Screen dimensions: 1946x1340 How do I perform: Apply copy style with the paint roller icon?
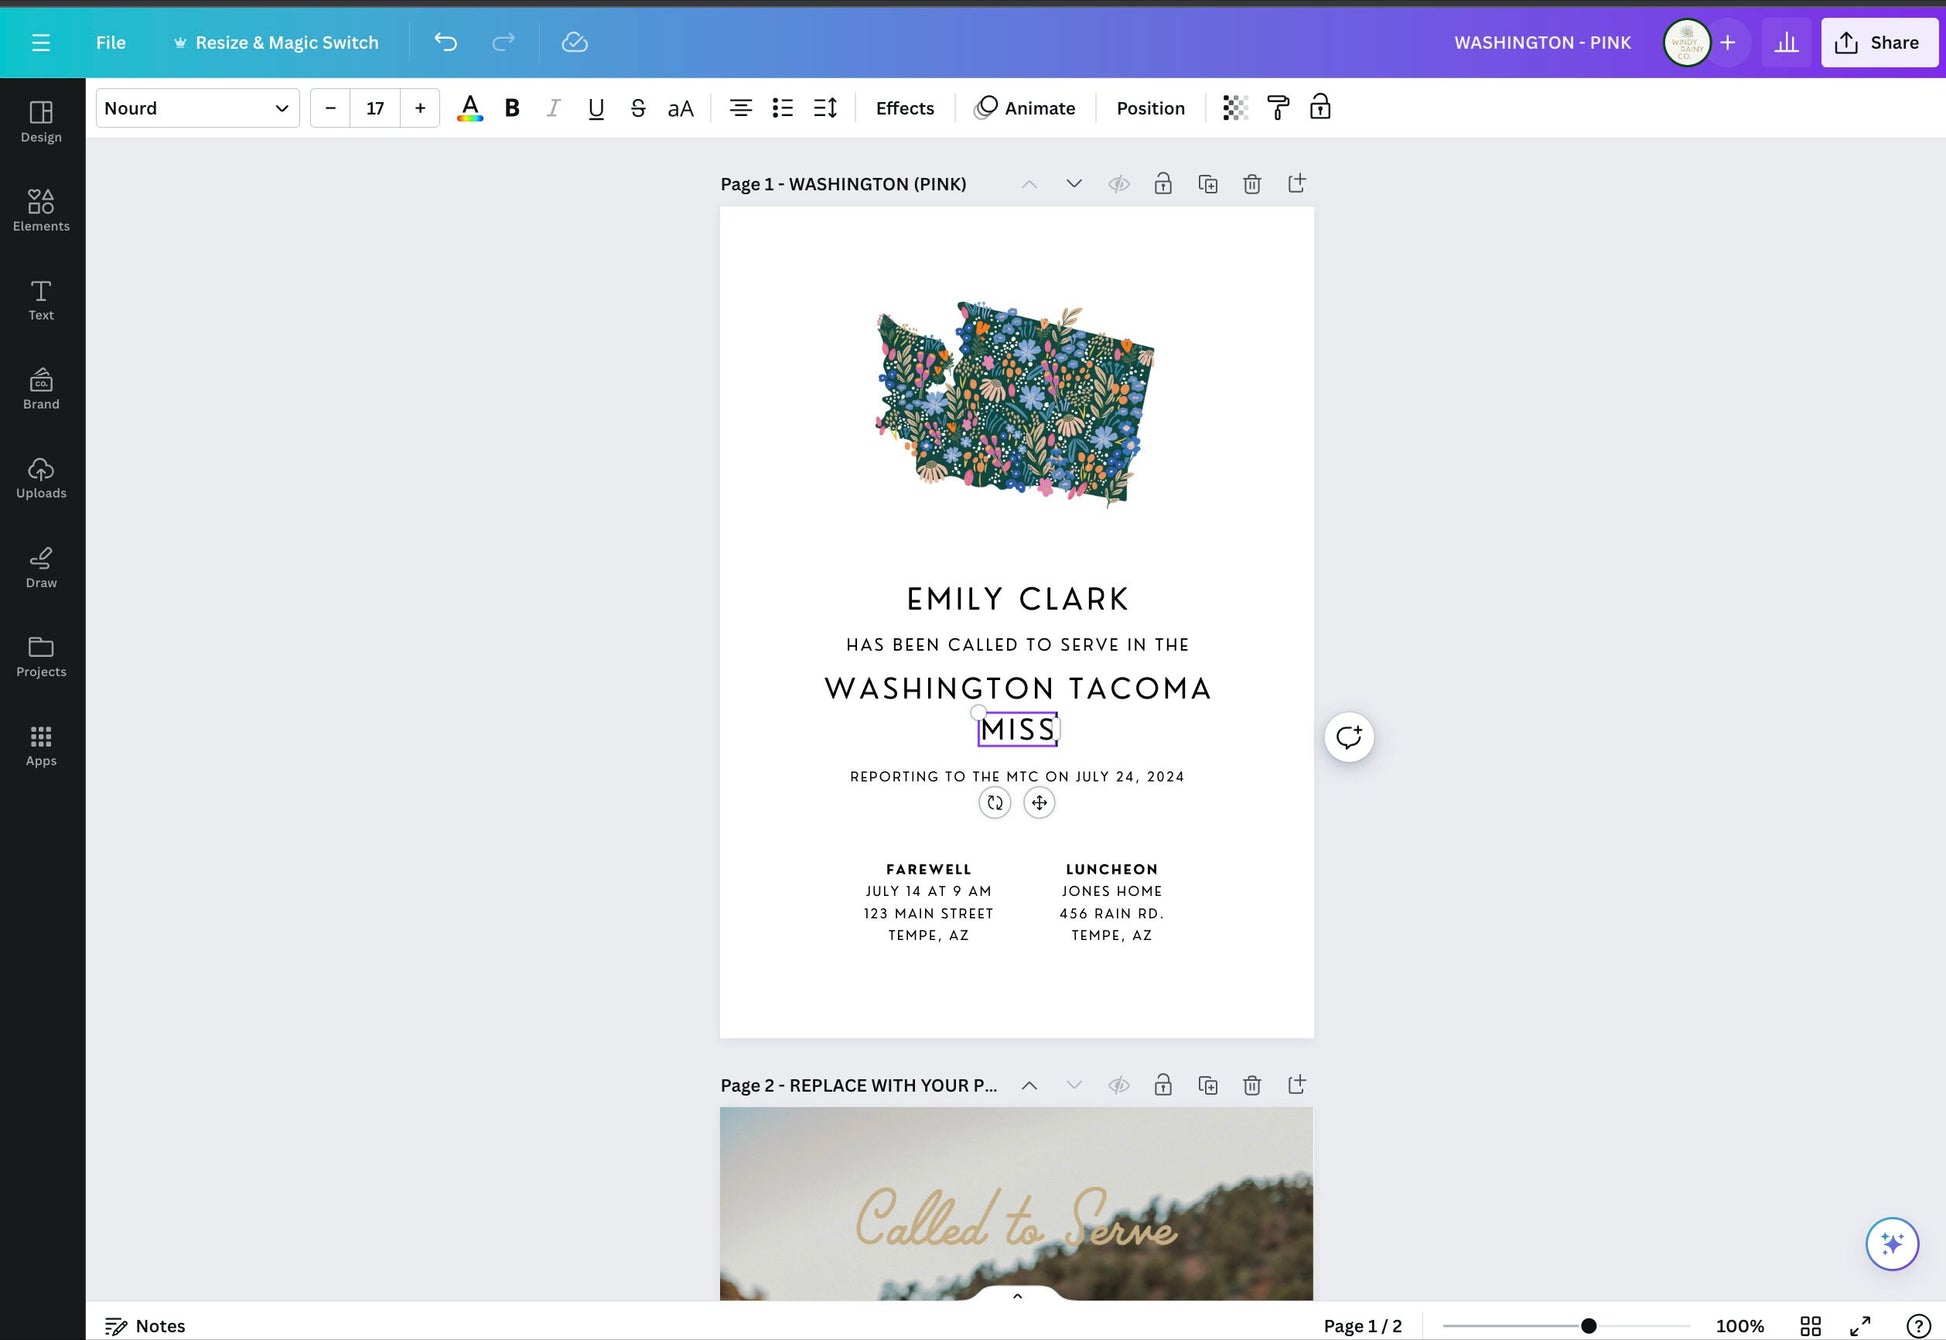pyautogui.click(x=1278, y=107)
